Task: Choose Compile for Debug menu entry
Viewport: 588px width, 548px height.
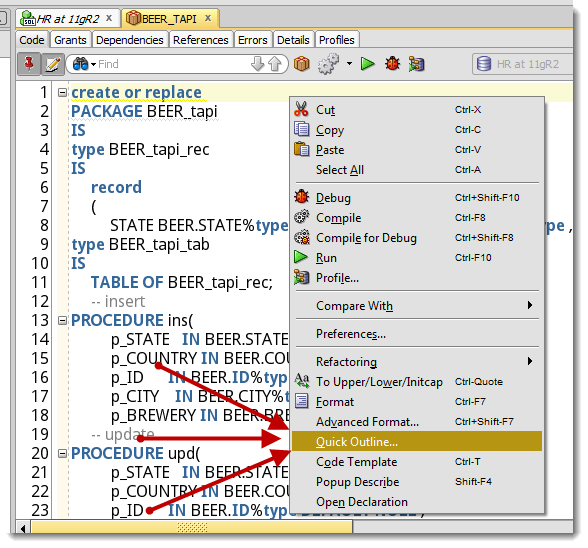Action: [417, 238]
